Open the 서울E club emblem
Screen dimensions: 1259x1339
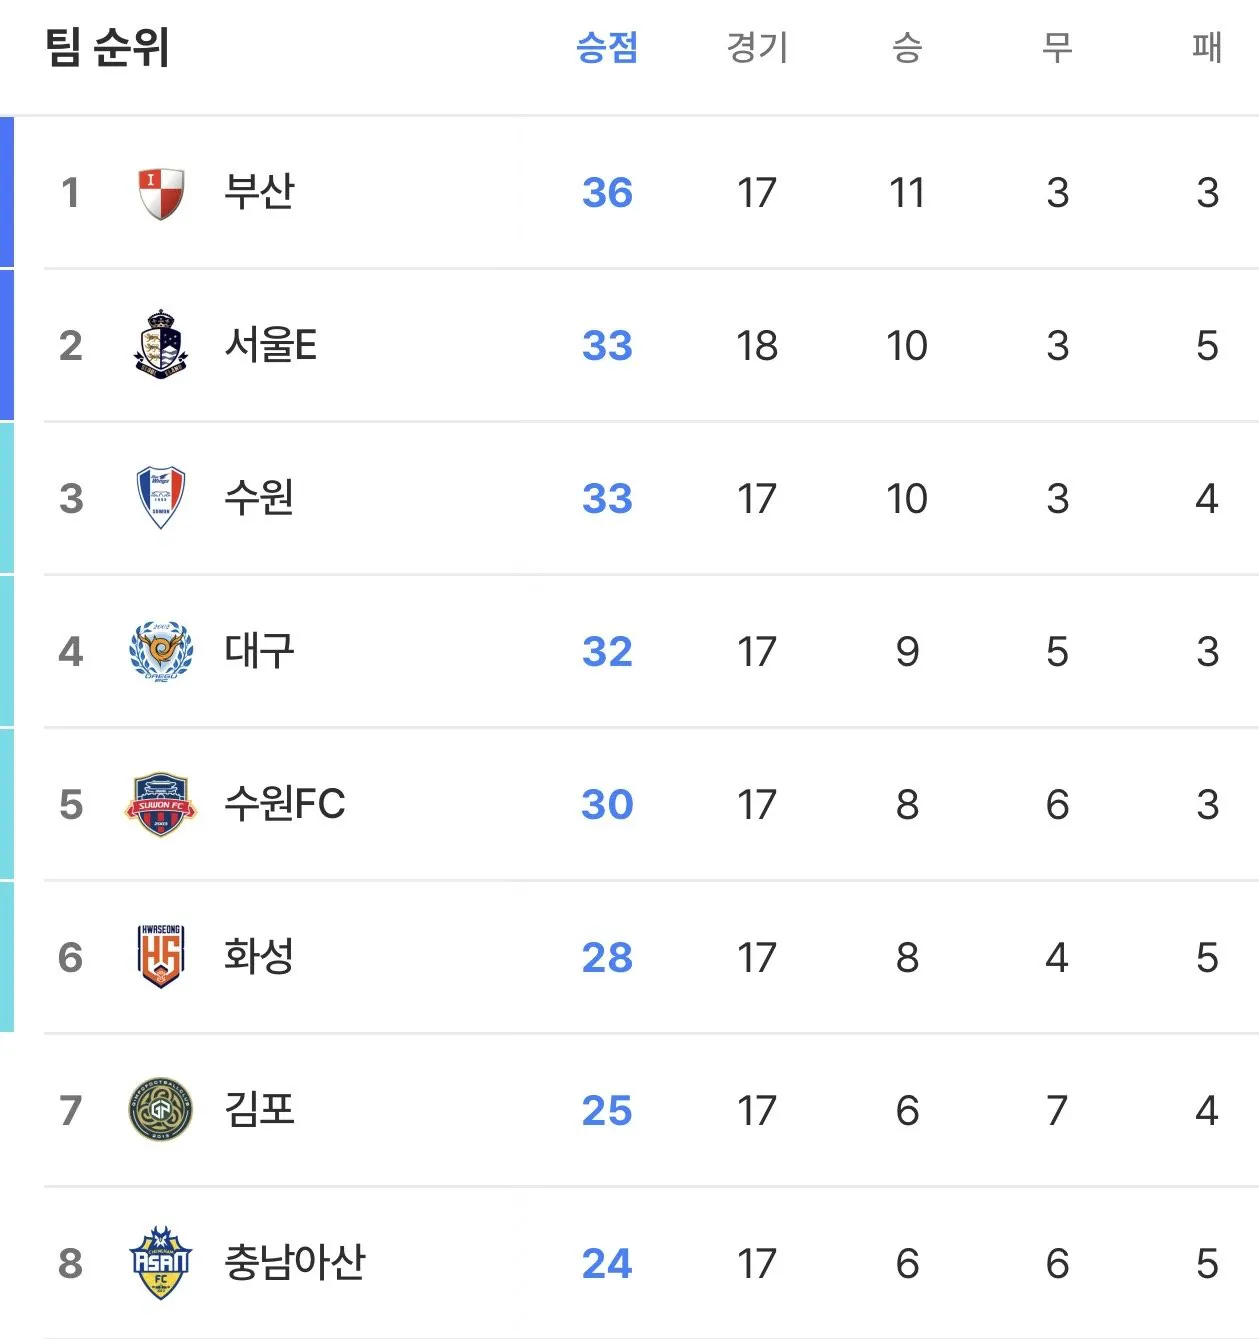point(160,345)
